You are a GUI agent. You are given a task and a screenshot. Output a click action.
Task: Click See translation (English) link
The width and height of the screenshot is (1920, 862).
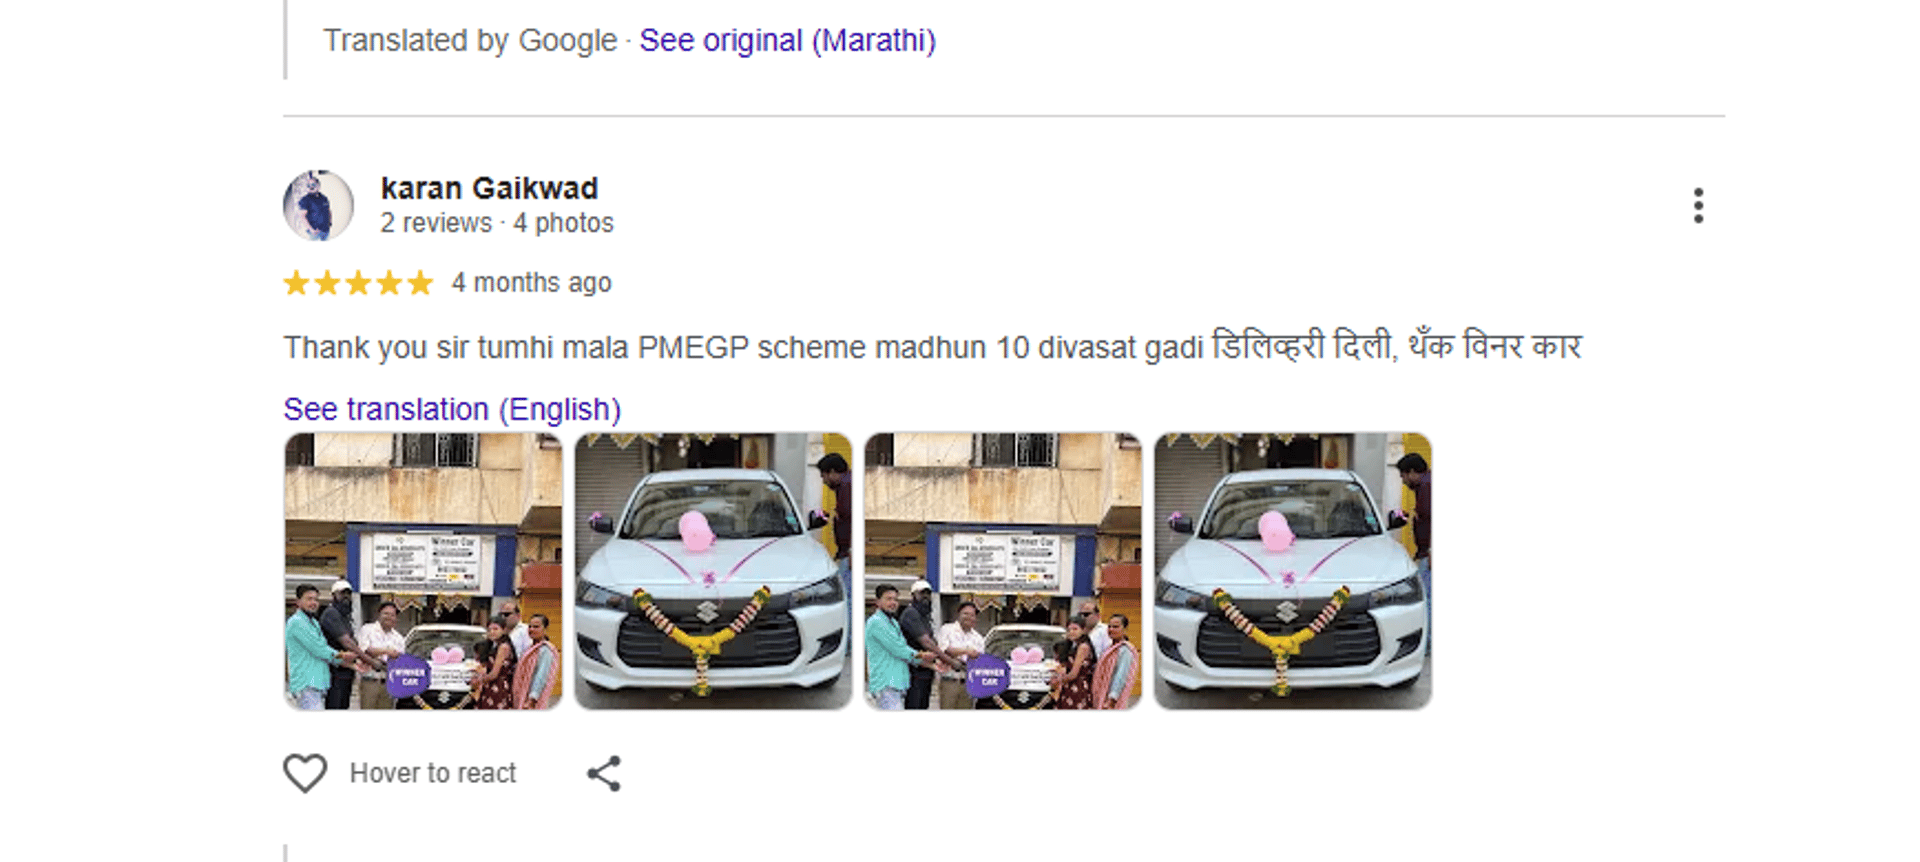pos(452,409)
